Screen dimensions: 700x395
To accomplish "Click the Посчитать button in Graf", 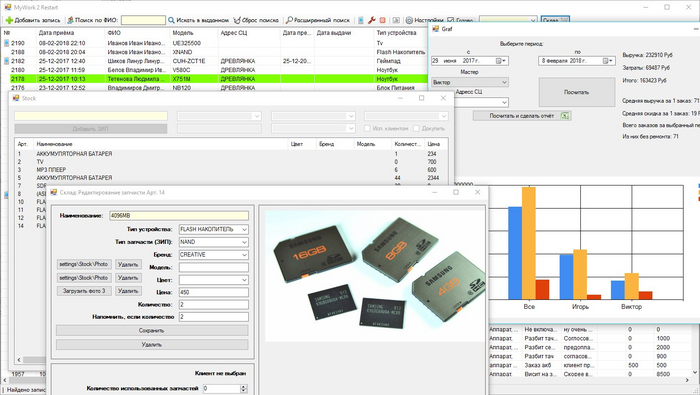I will 576,92.
